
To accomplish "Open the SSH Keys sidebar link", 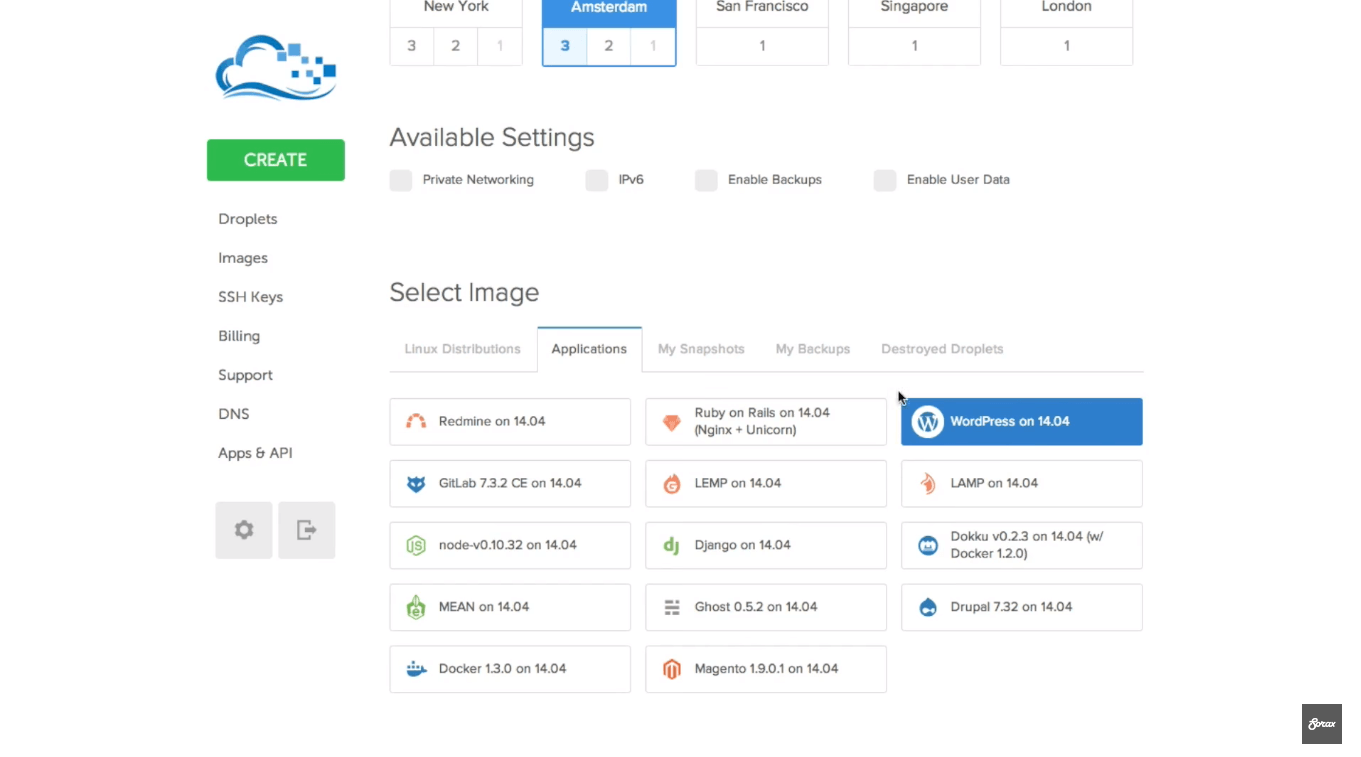I will [x=250, y=297].
